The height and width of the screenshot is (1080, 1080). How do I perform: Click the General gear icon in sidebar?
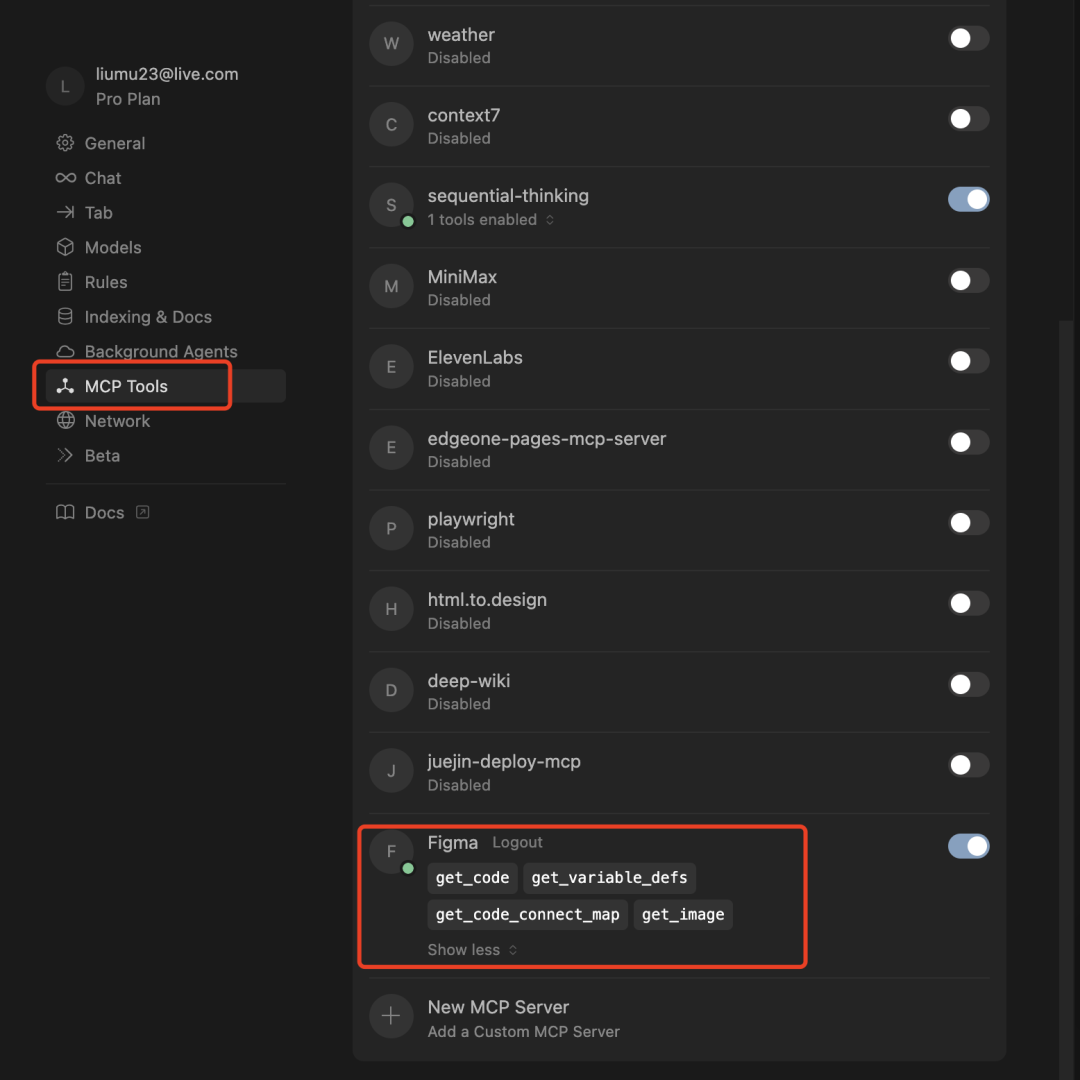65,143
